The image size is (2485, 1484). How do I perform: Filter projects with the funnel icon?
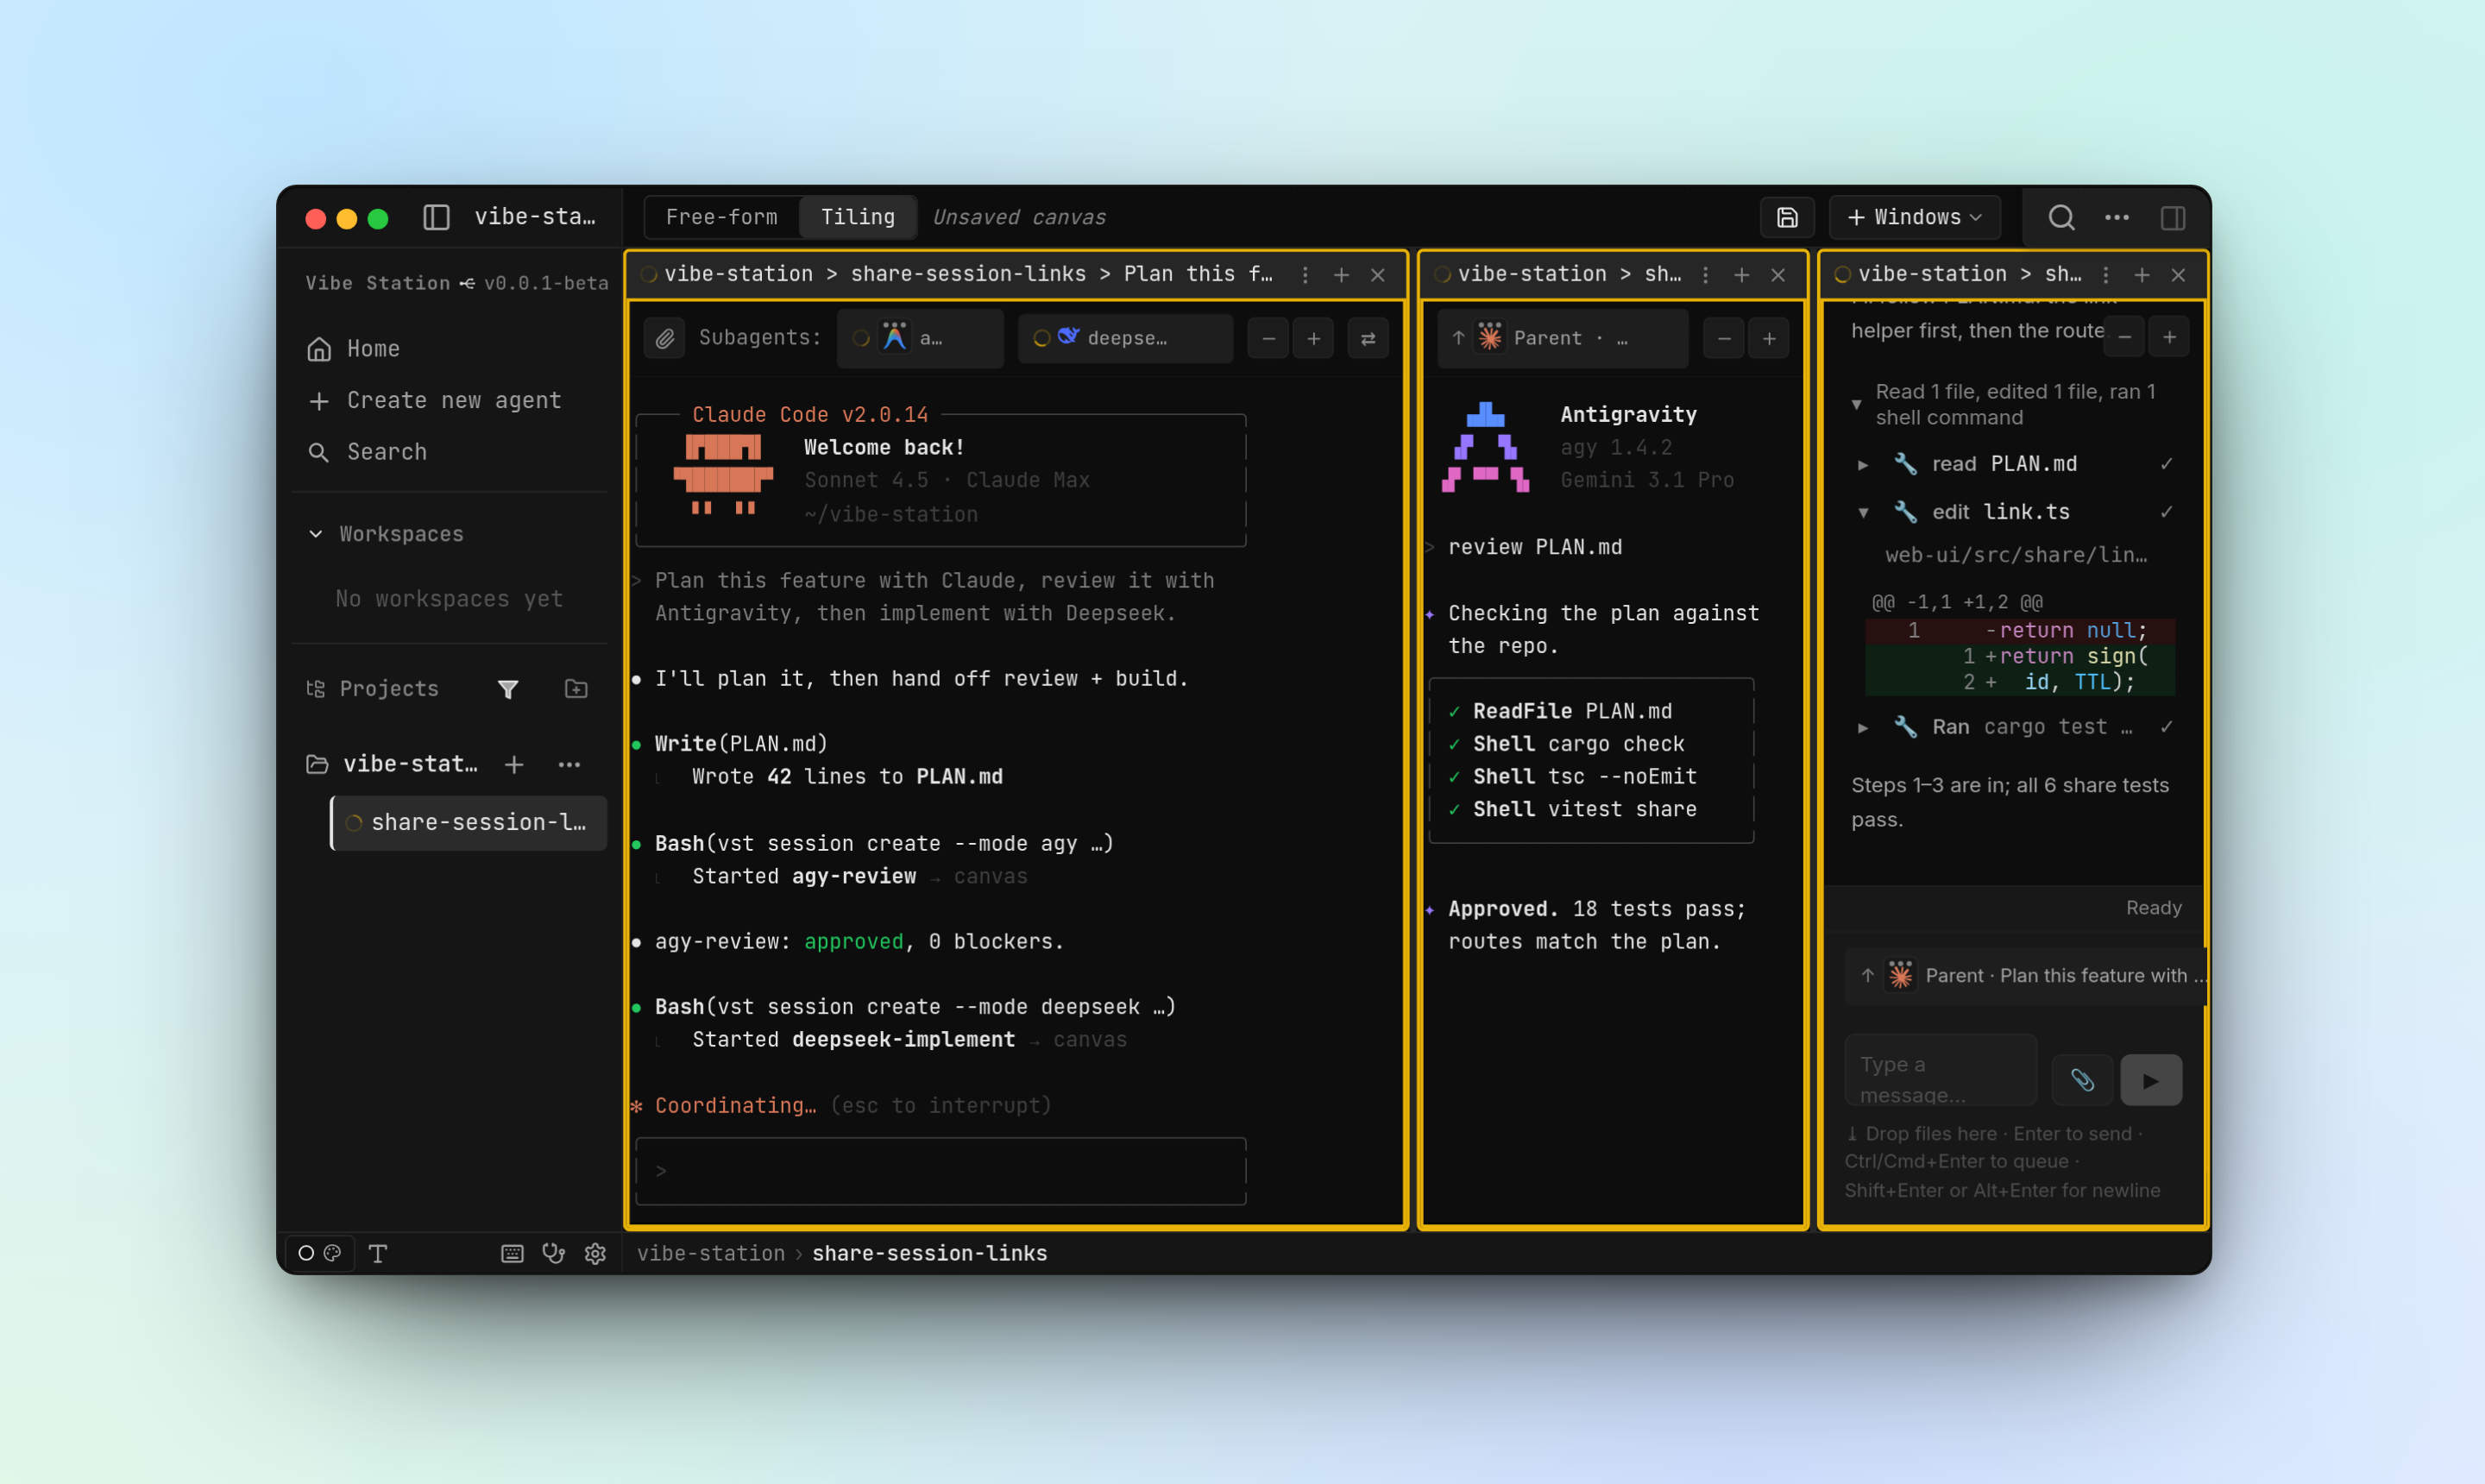508,689
